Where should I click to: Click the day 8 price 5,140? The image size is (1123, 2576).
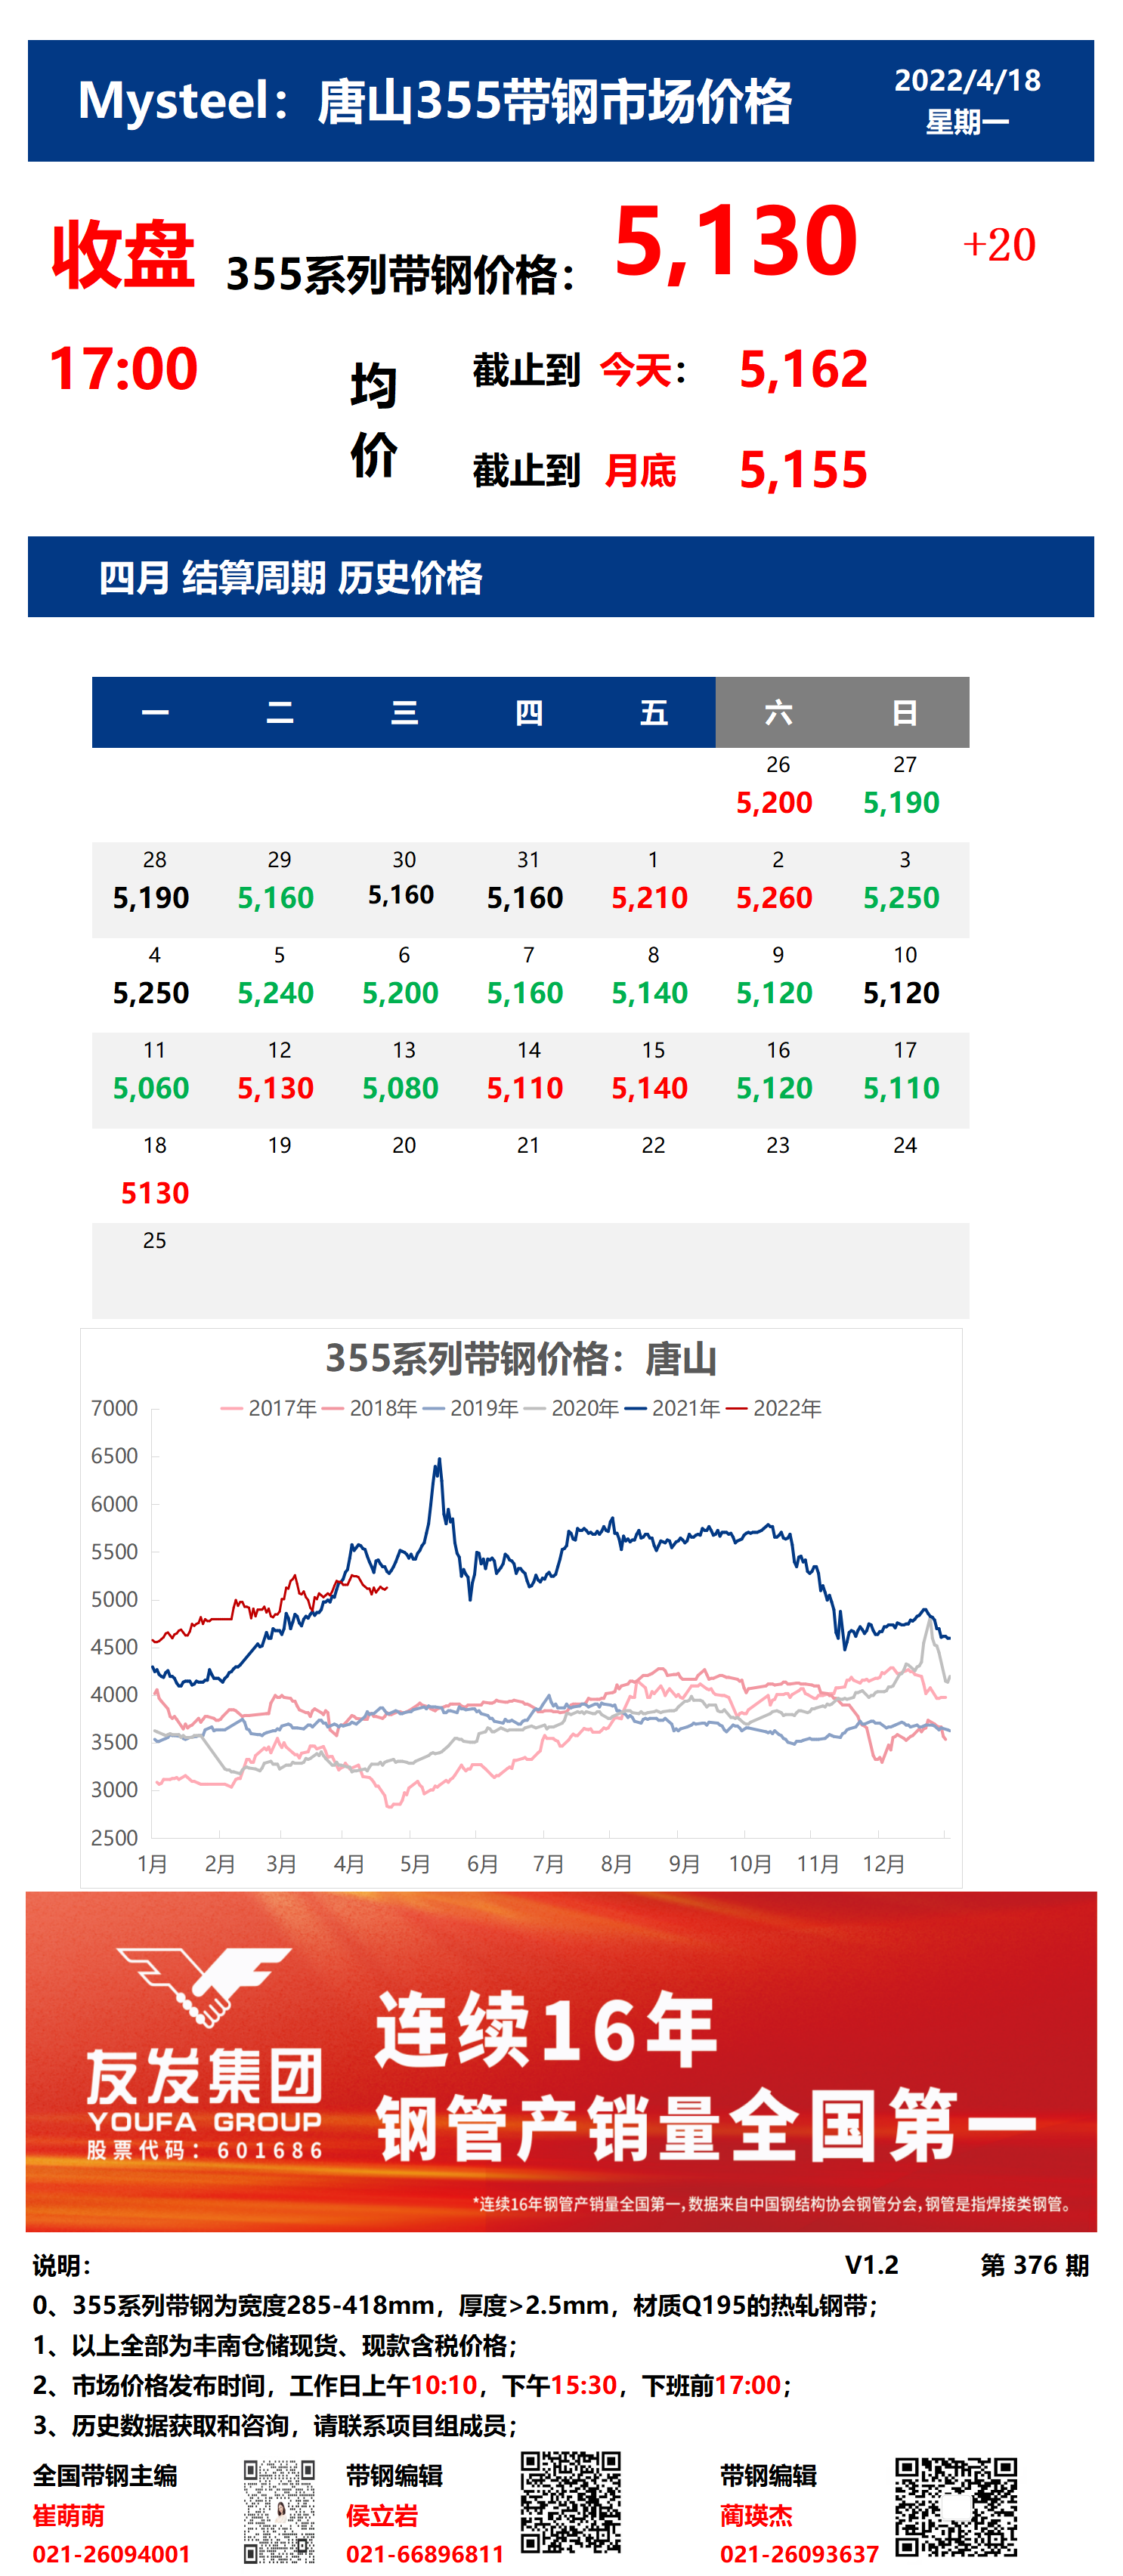(649, 992)
